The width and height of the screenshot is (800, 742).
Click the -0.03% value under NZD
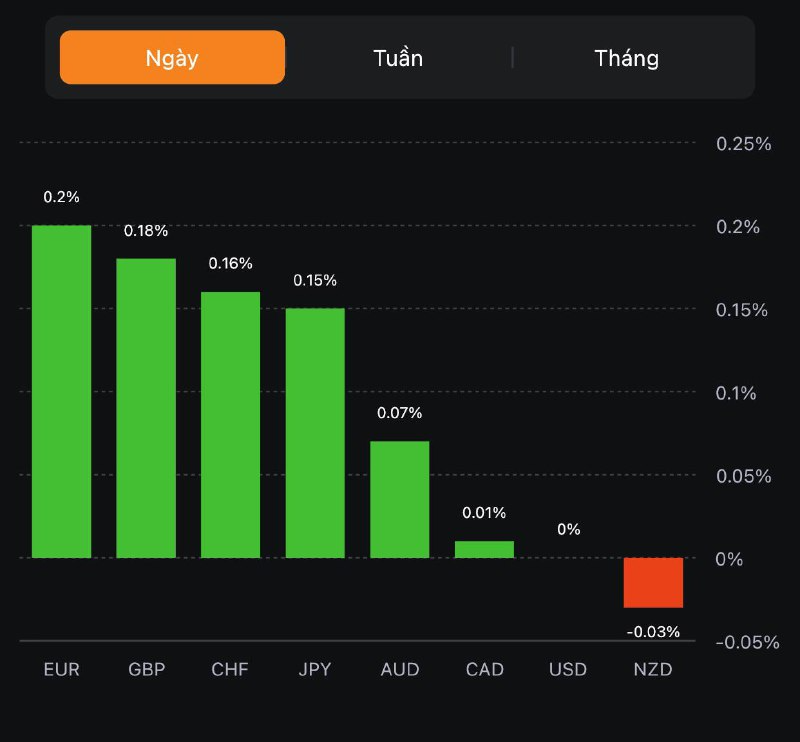coord(653,632)
